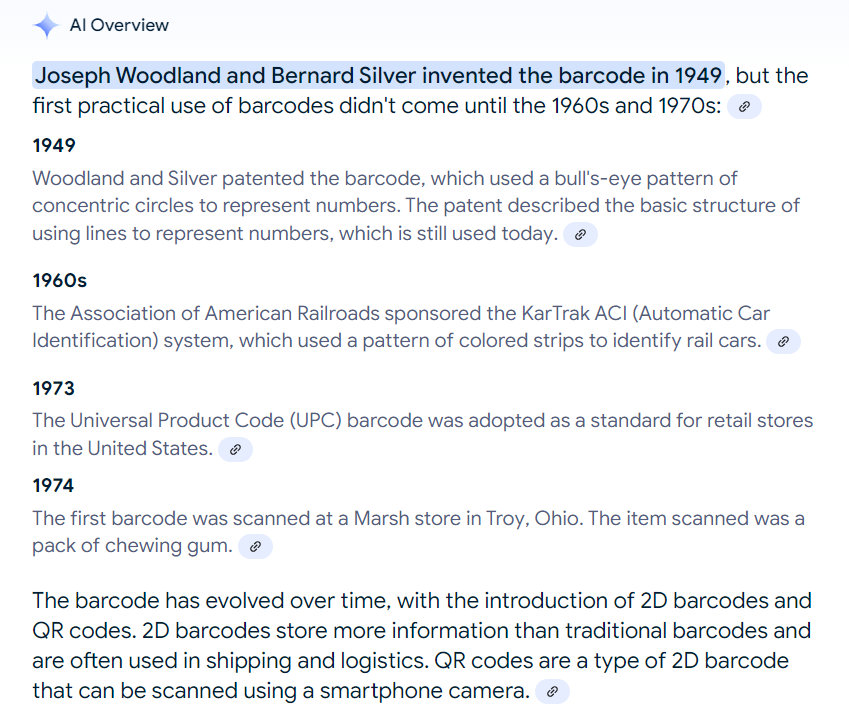Screen dimensions: 849x724
Task: Open source link for the 1949 patent paragraph
Action: [x=580, y=234]
